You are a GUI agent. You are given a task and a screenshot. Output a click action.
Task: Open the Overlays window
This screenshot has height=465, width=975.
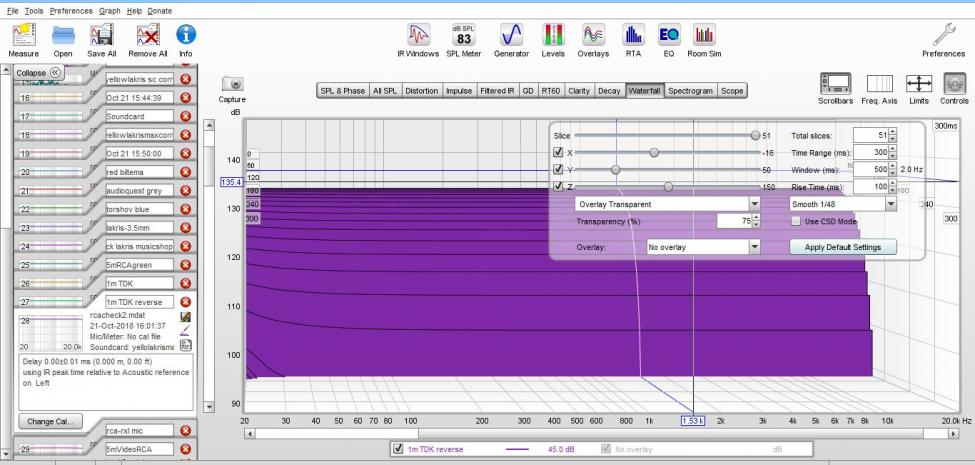(x=593, y=35)
